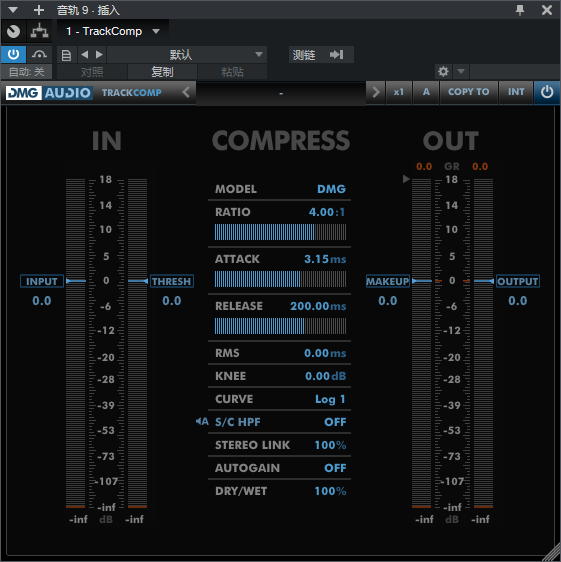Viewport: 561px width, 562px height.
Task: Click the 0.0 value under OUTPUT
Action: click(518, 301)
